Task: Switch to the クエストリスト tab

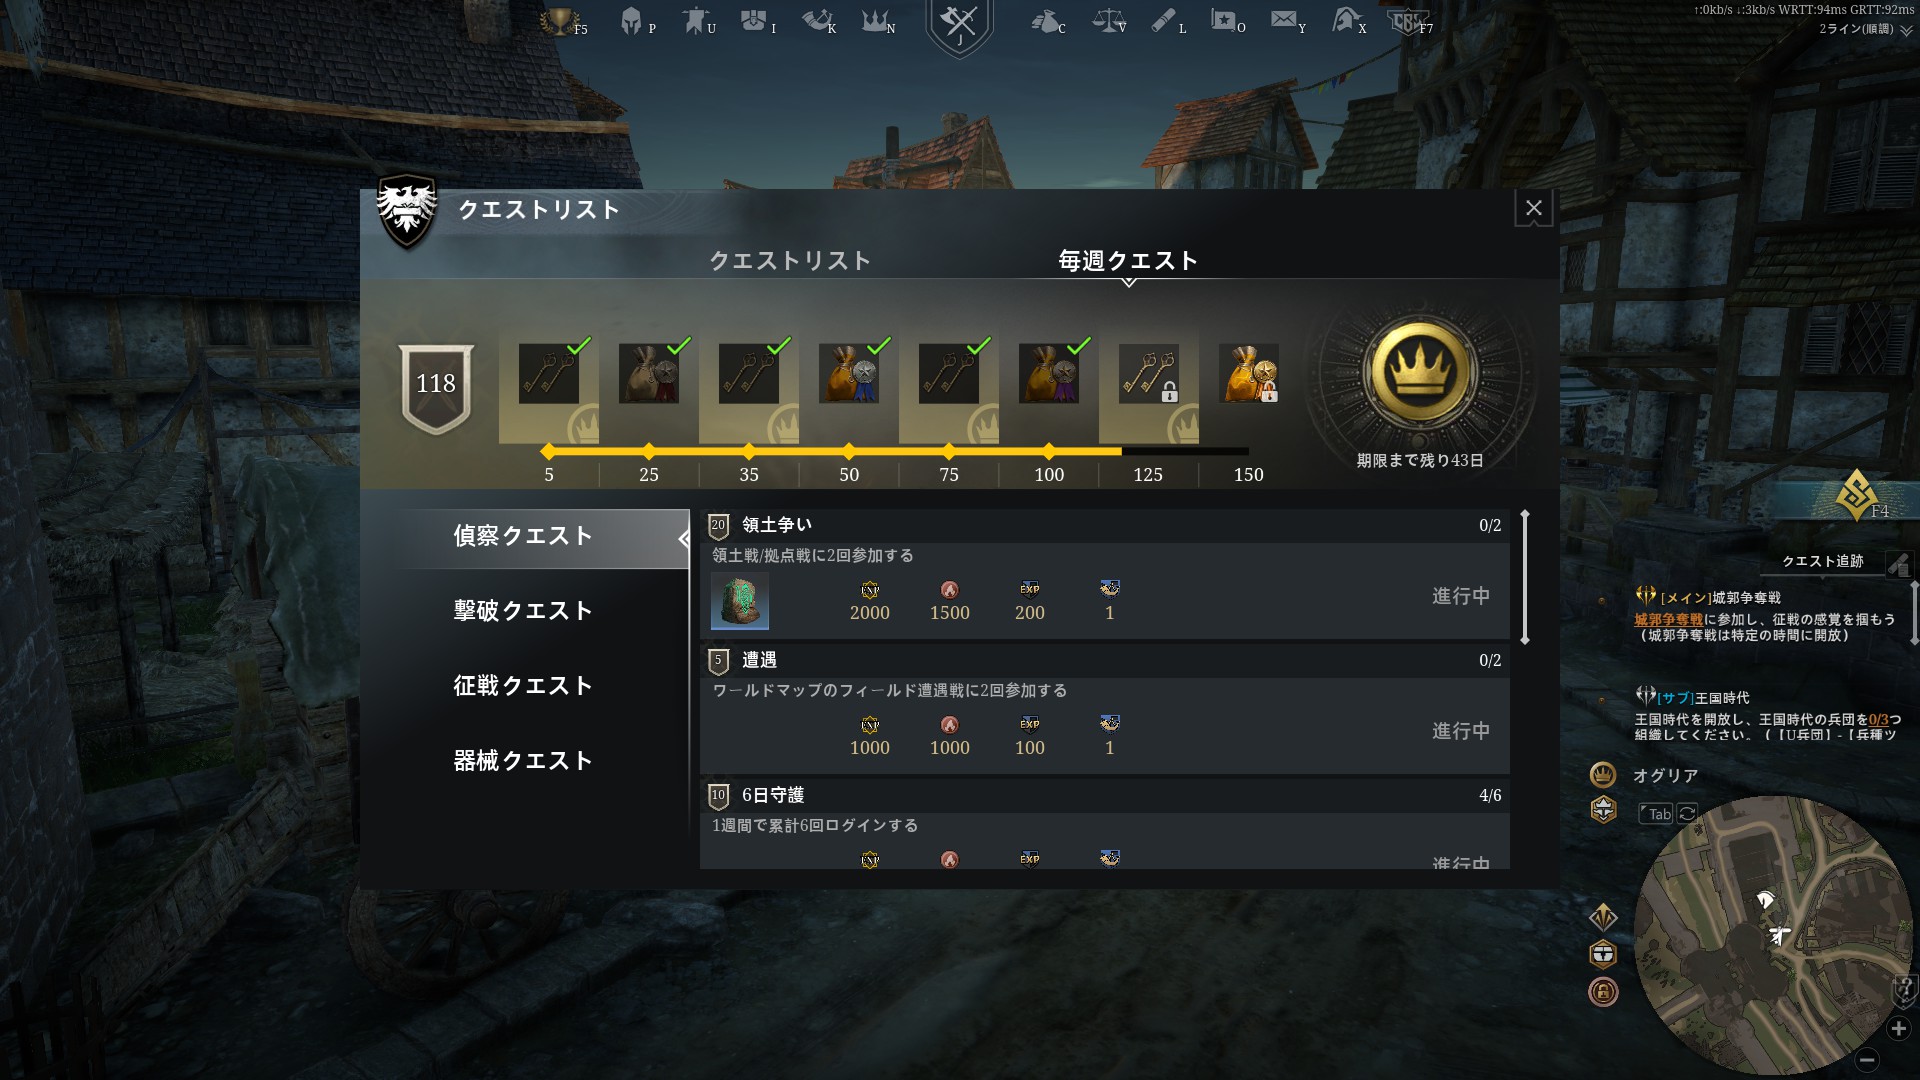Action: click(x=790, y=261)
